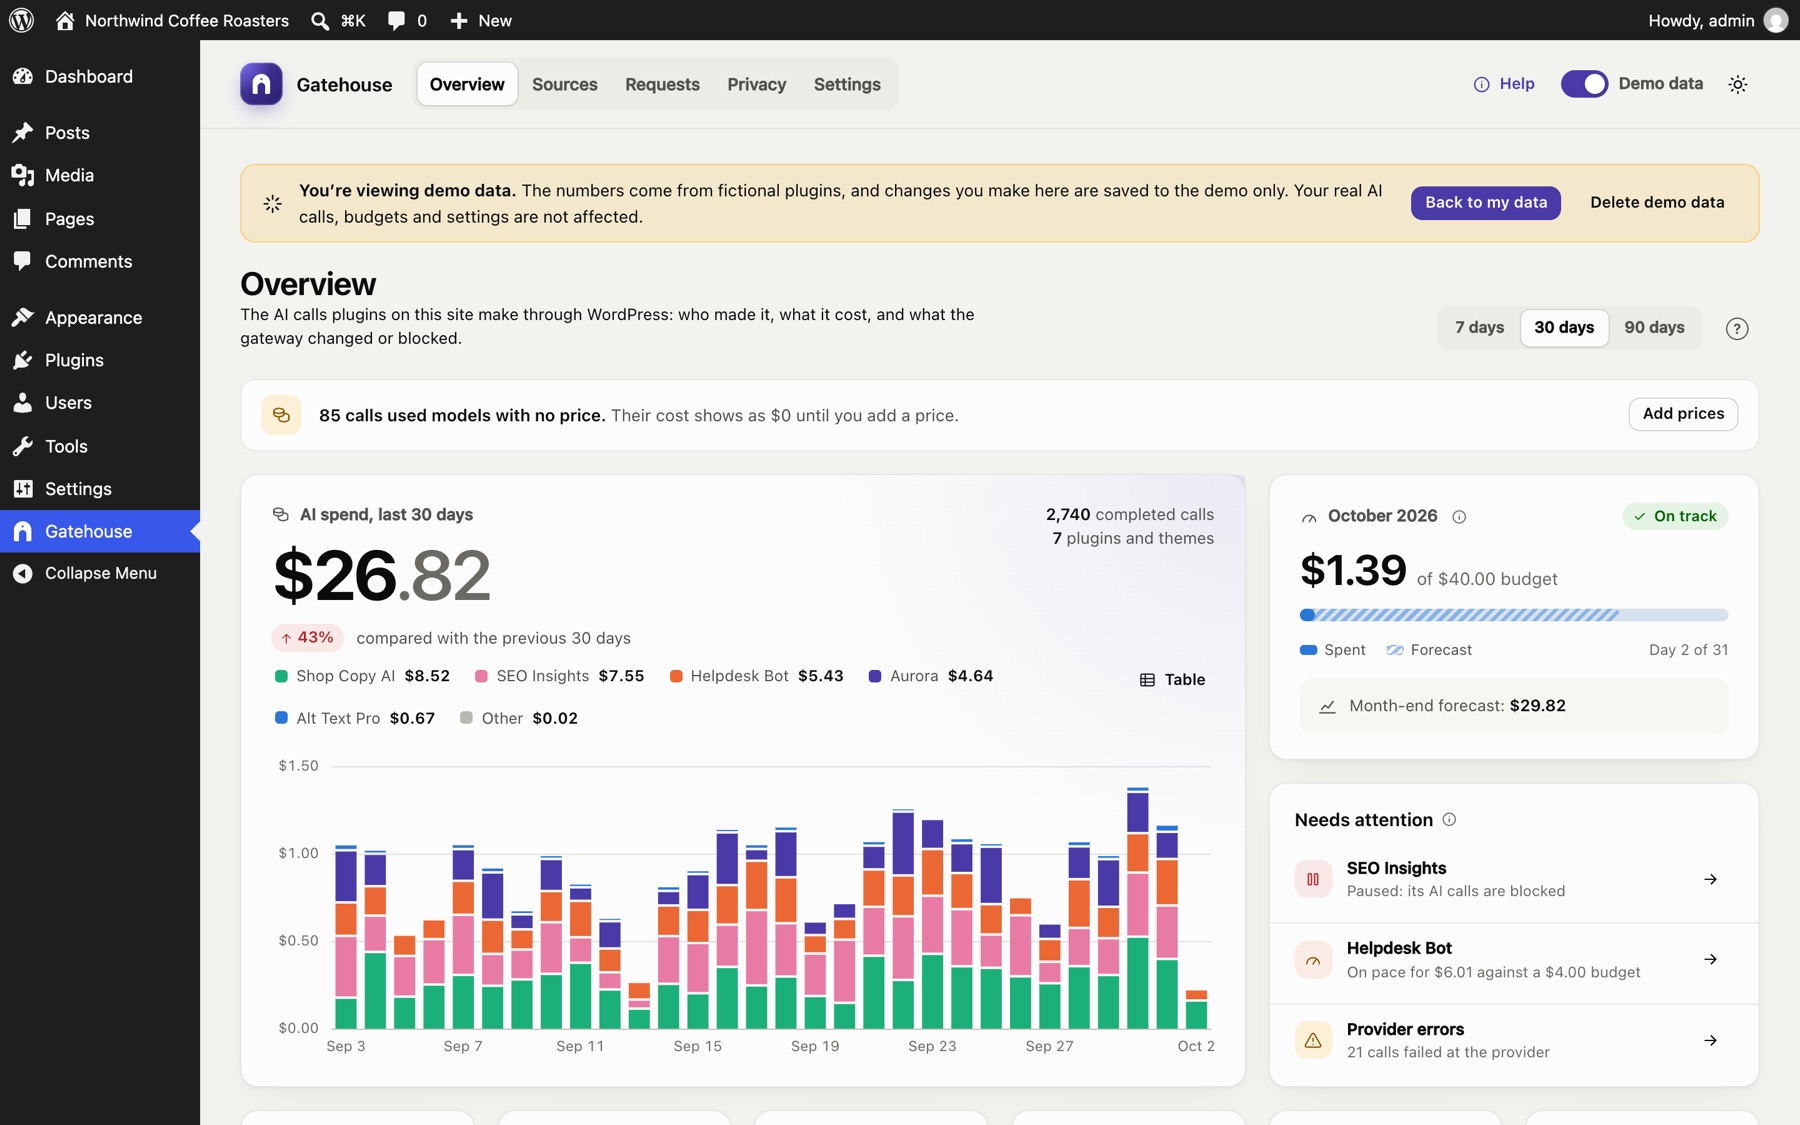Open SEO Insights detail arrow
The width and height of the screenshot is (1800, 1125).
click(x=1711, y=879)
